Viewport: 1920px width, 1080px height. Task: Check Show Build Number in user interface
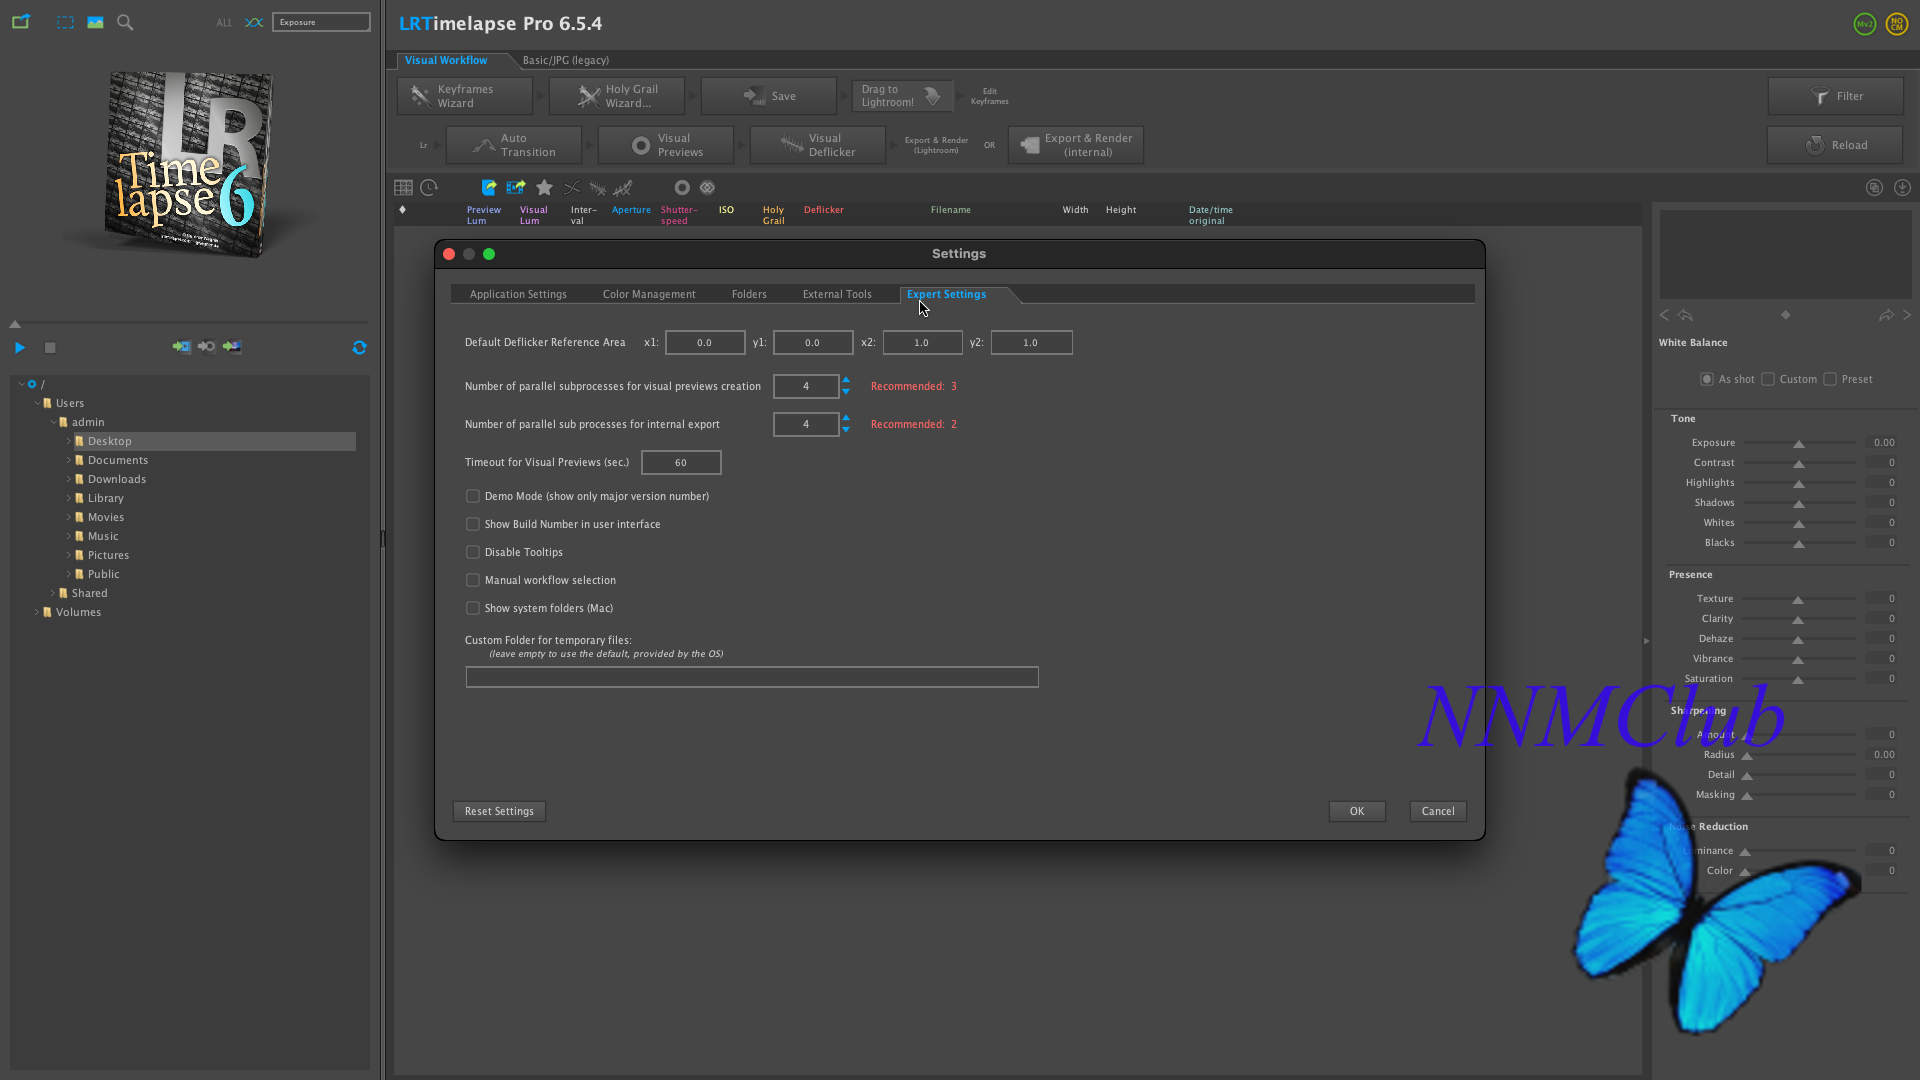point(473,524)
